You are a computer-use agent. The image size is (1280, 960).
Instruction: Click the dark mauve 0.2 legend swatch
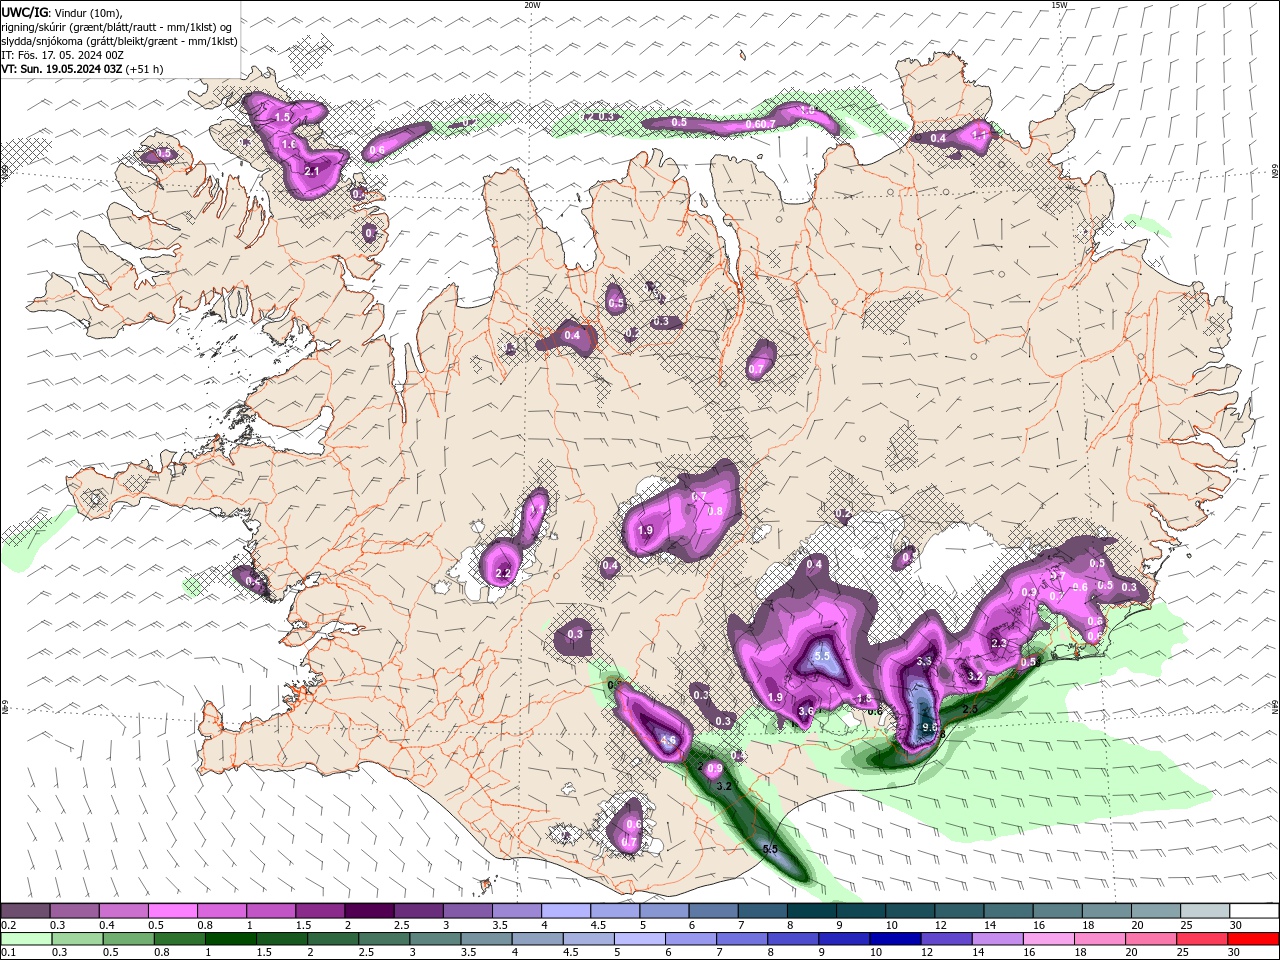(25, 911)
